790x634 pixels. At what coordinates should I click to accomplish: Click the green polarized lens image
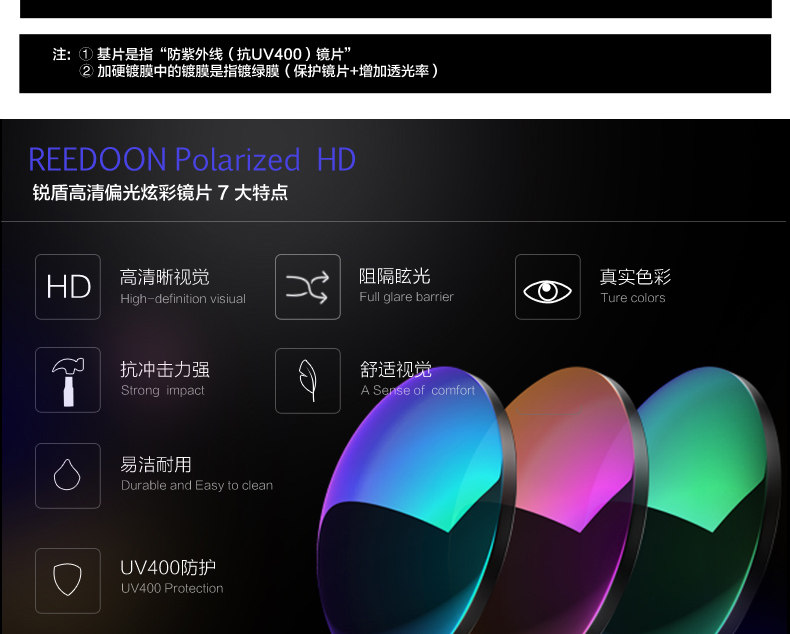(710, 499)
